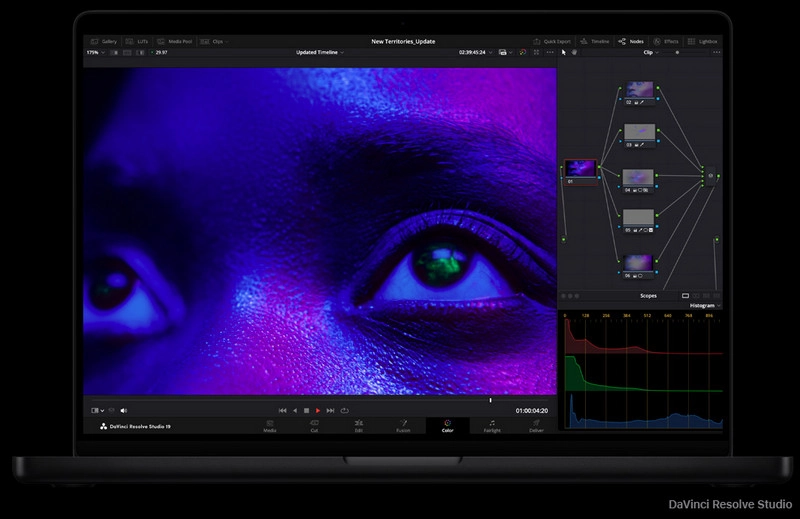Open Quick Export
The height and width of the screenshot is (519, 800).
pyautogui.click(x=552, y=41)
